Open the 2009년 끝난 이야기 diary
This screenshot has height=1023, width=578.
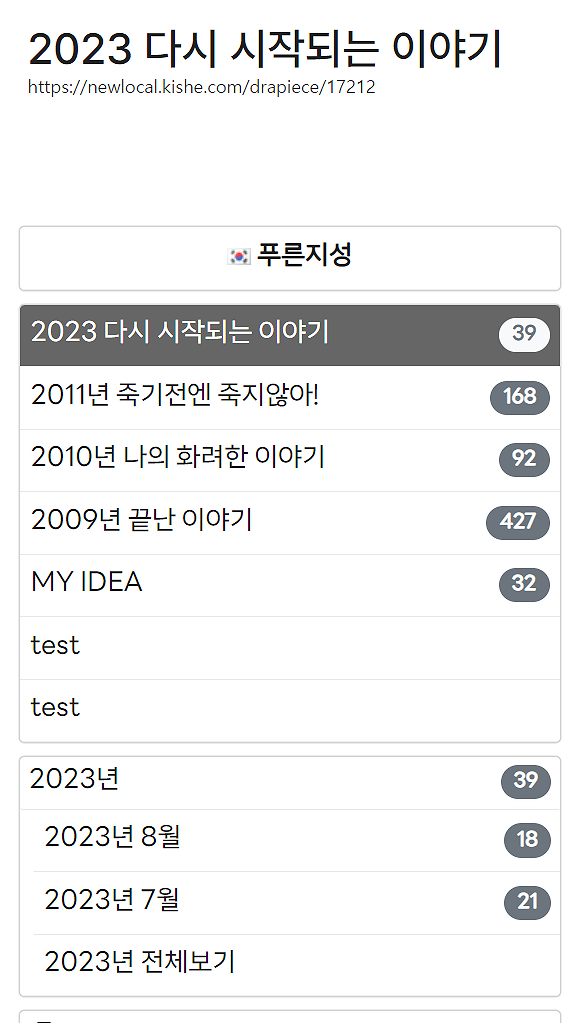coord(290,523)
